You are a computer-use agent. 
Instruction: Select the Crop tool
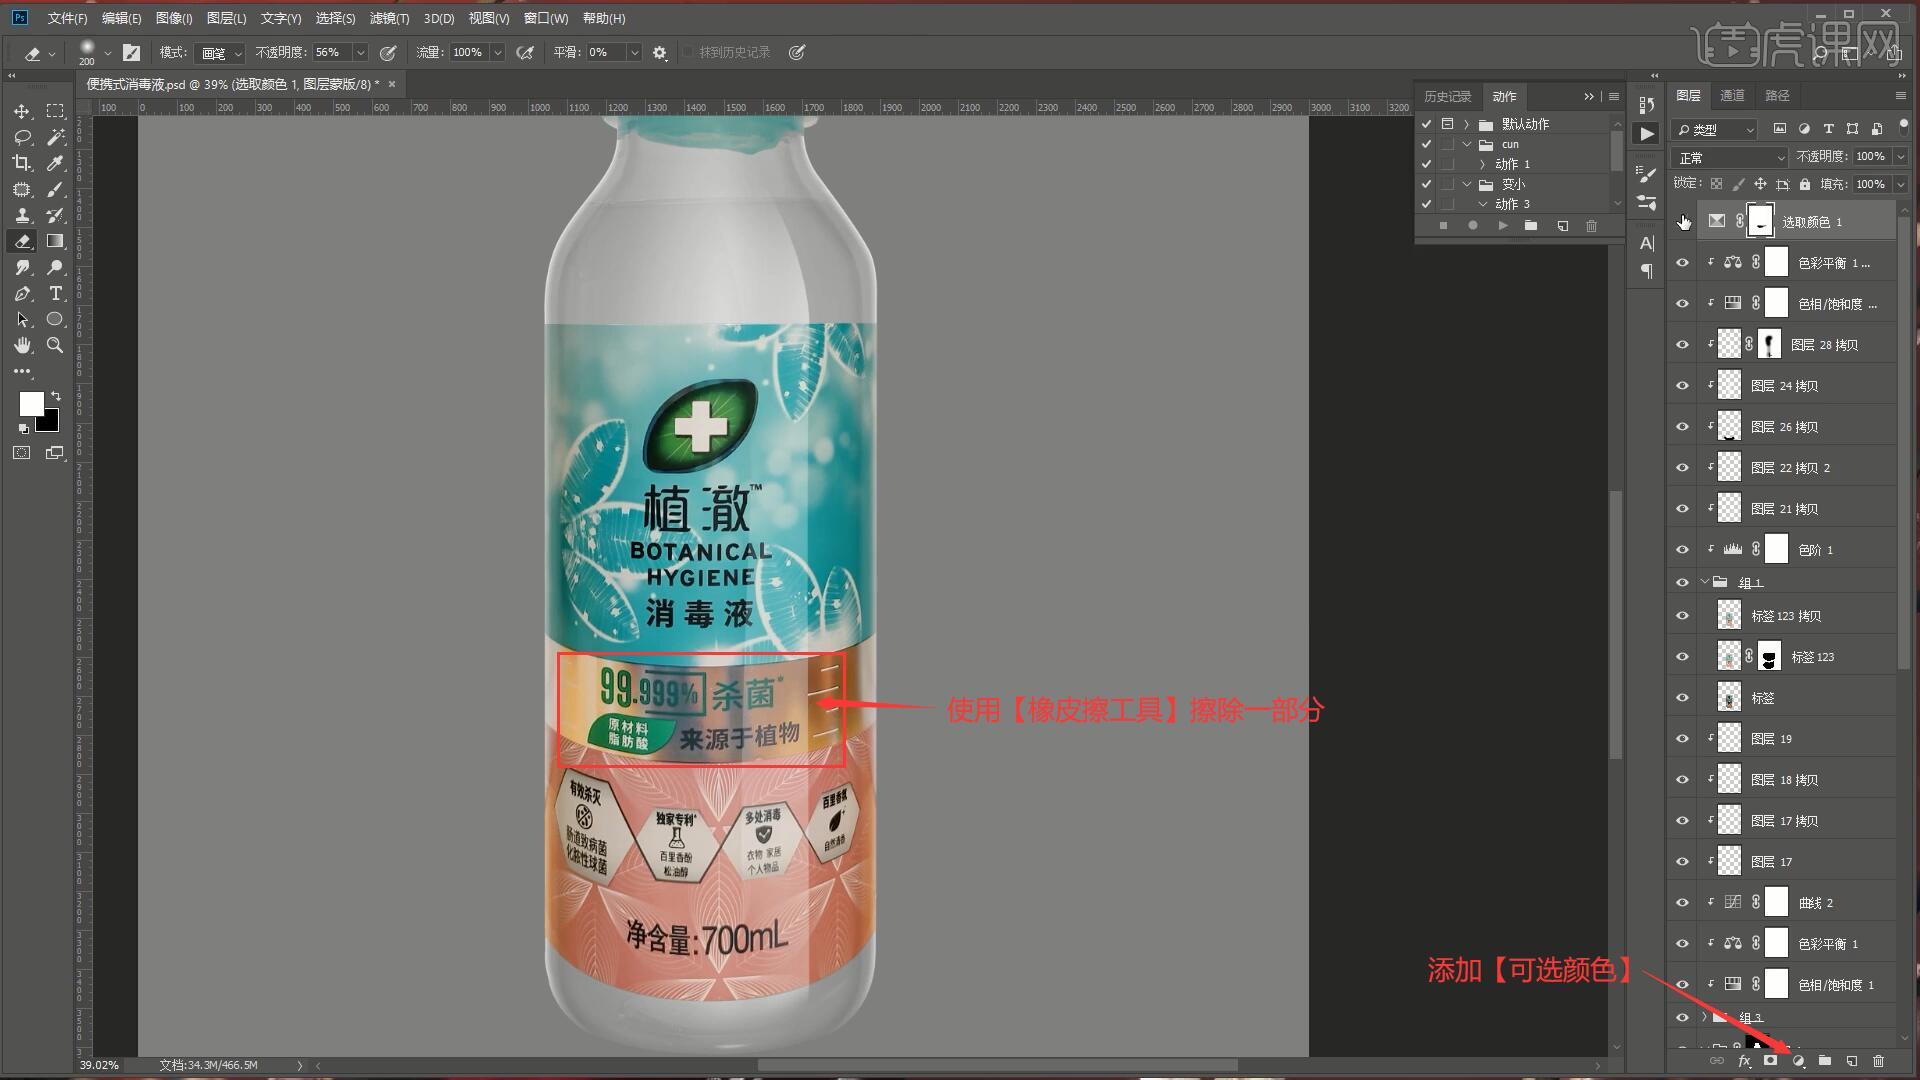[22, 163]
